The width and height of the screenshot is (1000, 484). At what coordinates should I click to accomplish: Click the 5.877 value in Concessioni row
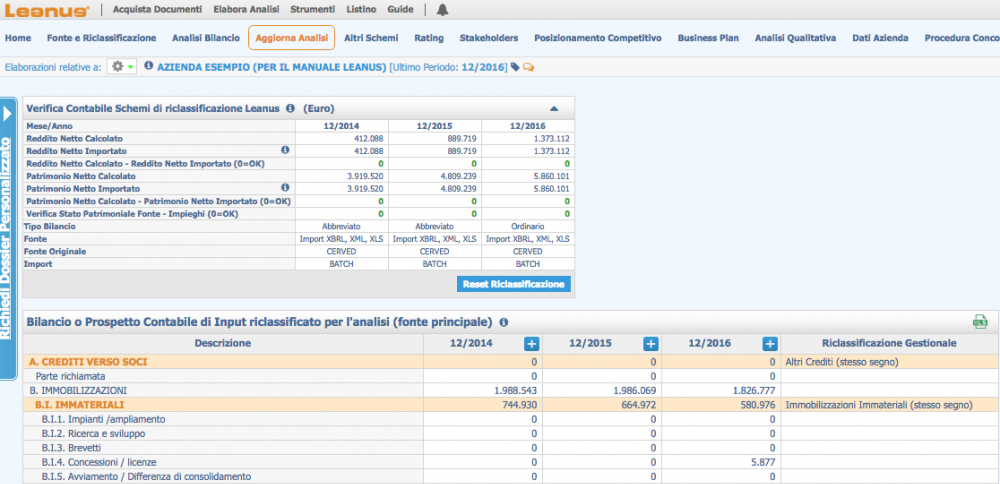point(763,462)
